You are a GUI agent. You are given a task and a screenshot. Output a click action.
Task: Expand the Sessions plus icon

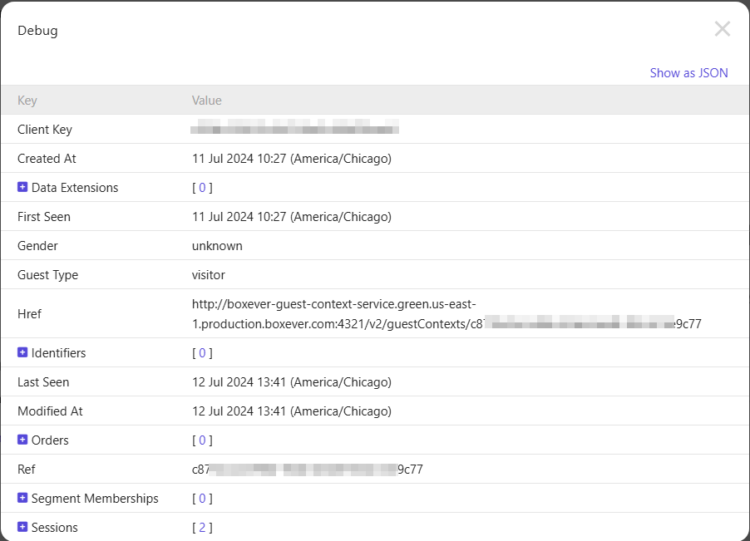pos(22,527)
